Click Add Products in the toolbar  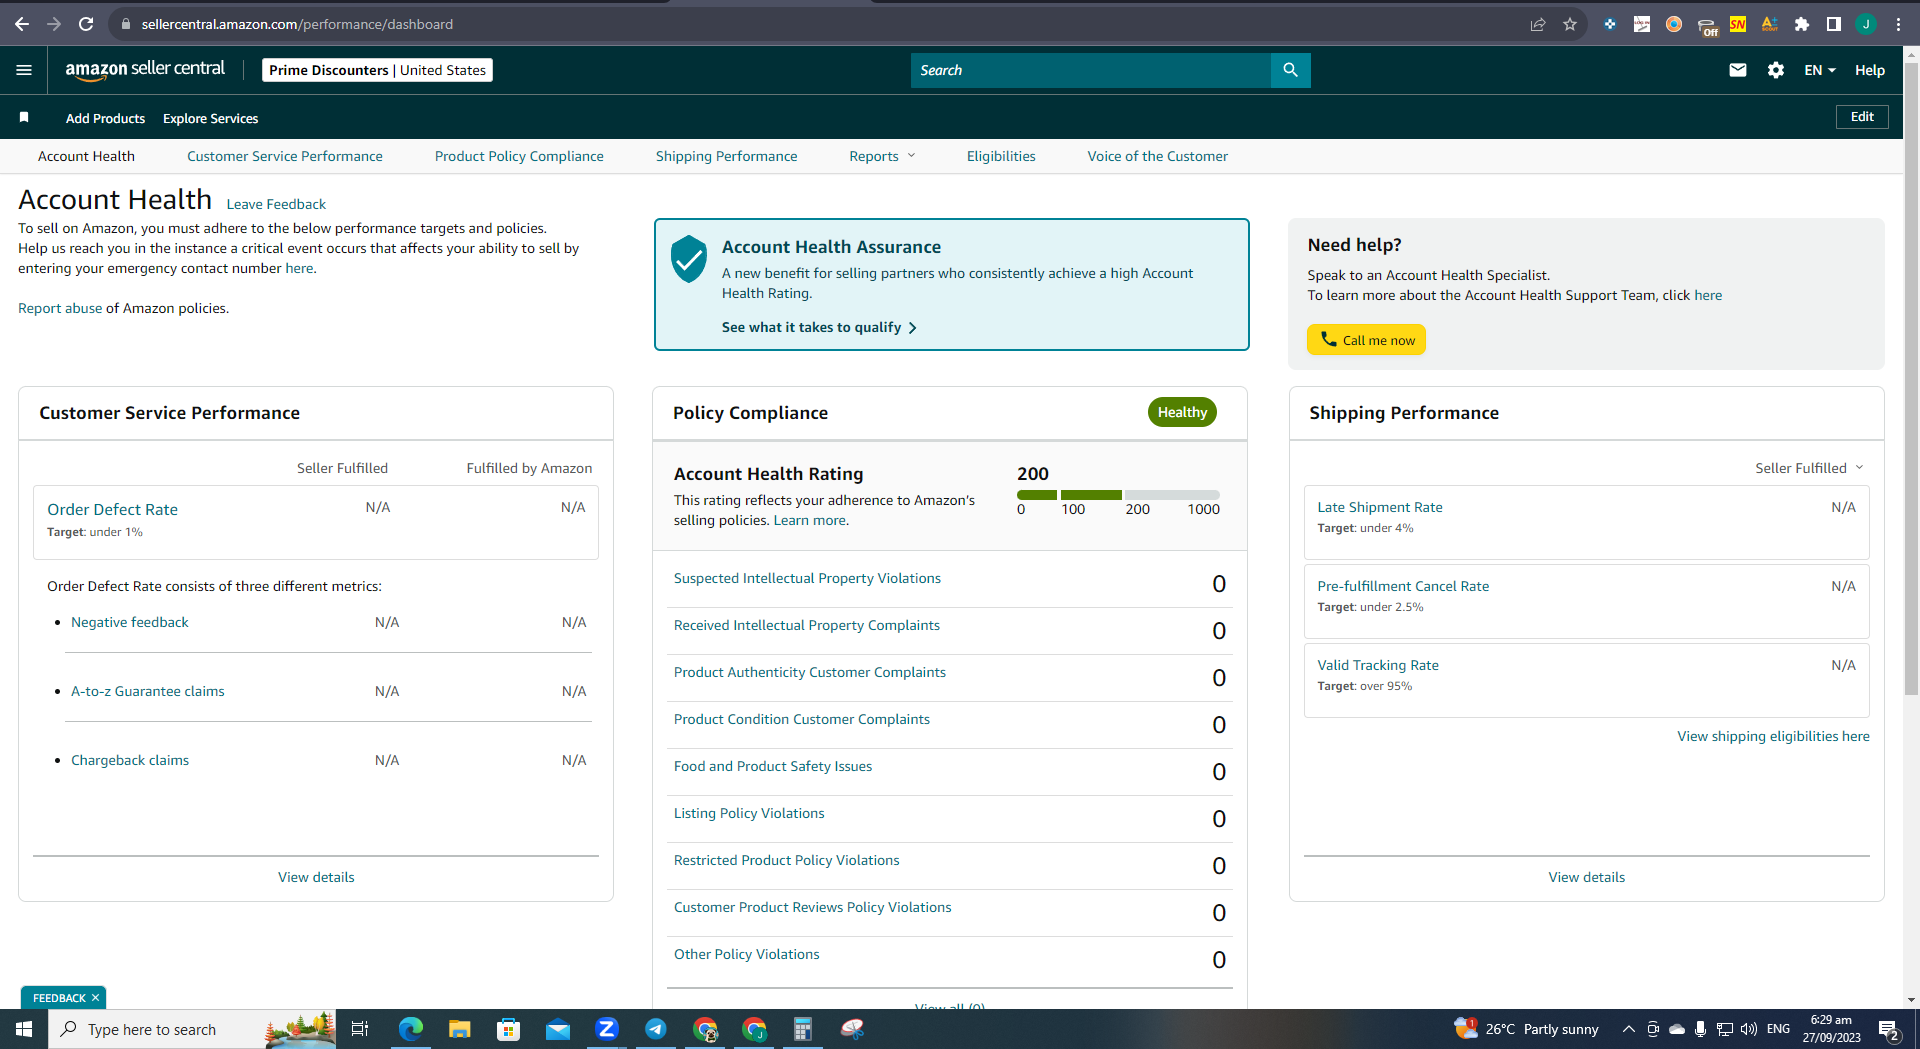point(105,118)
